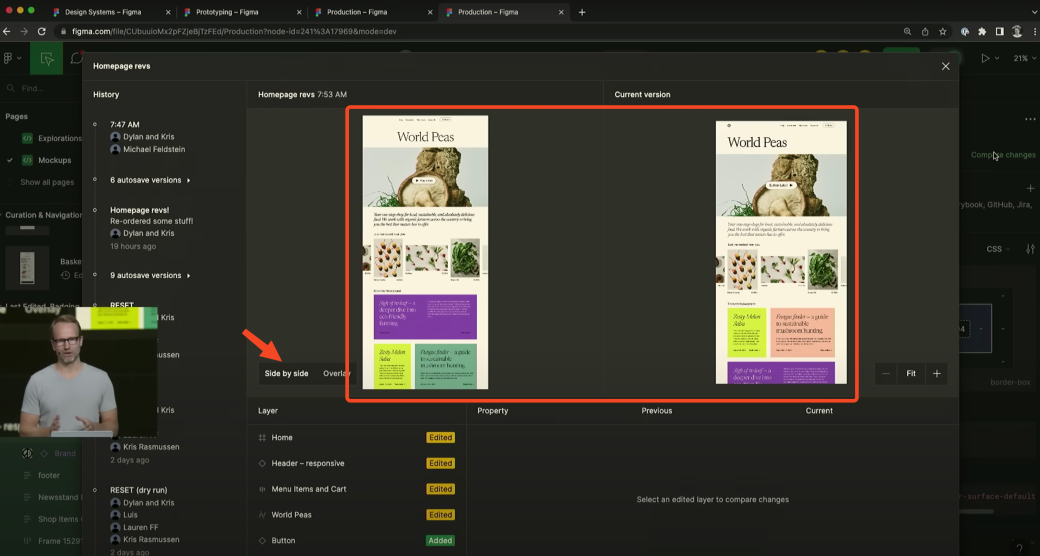Click the Find search field
1040x556 pixels.
pos(41,88)
